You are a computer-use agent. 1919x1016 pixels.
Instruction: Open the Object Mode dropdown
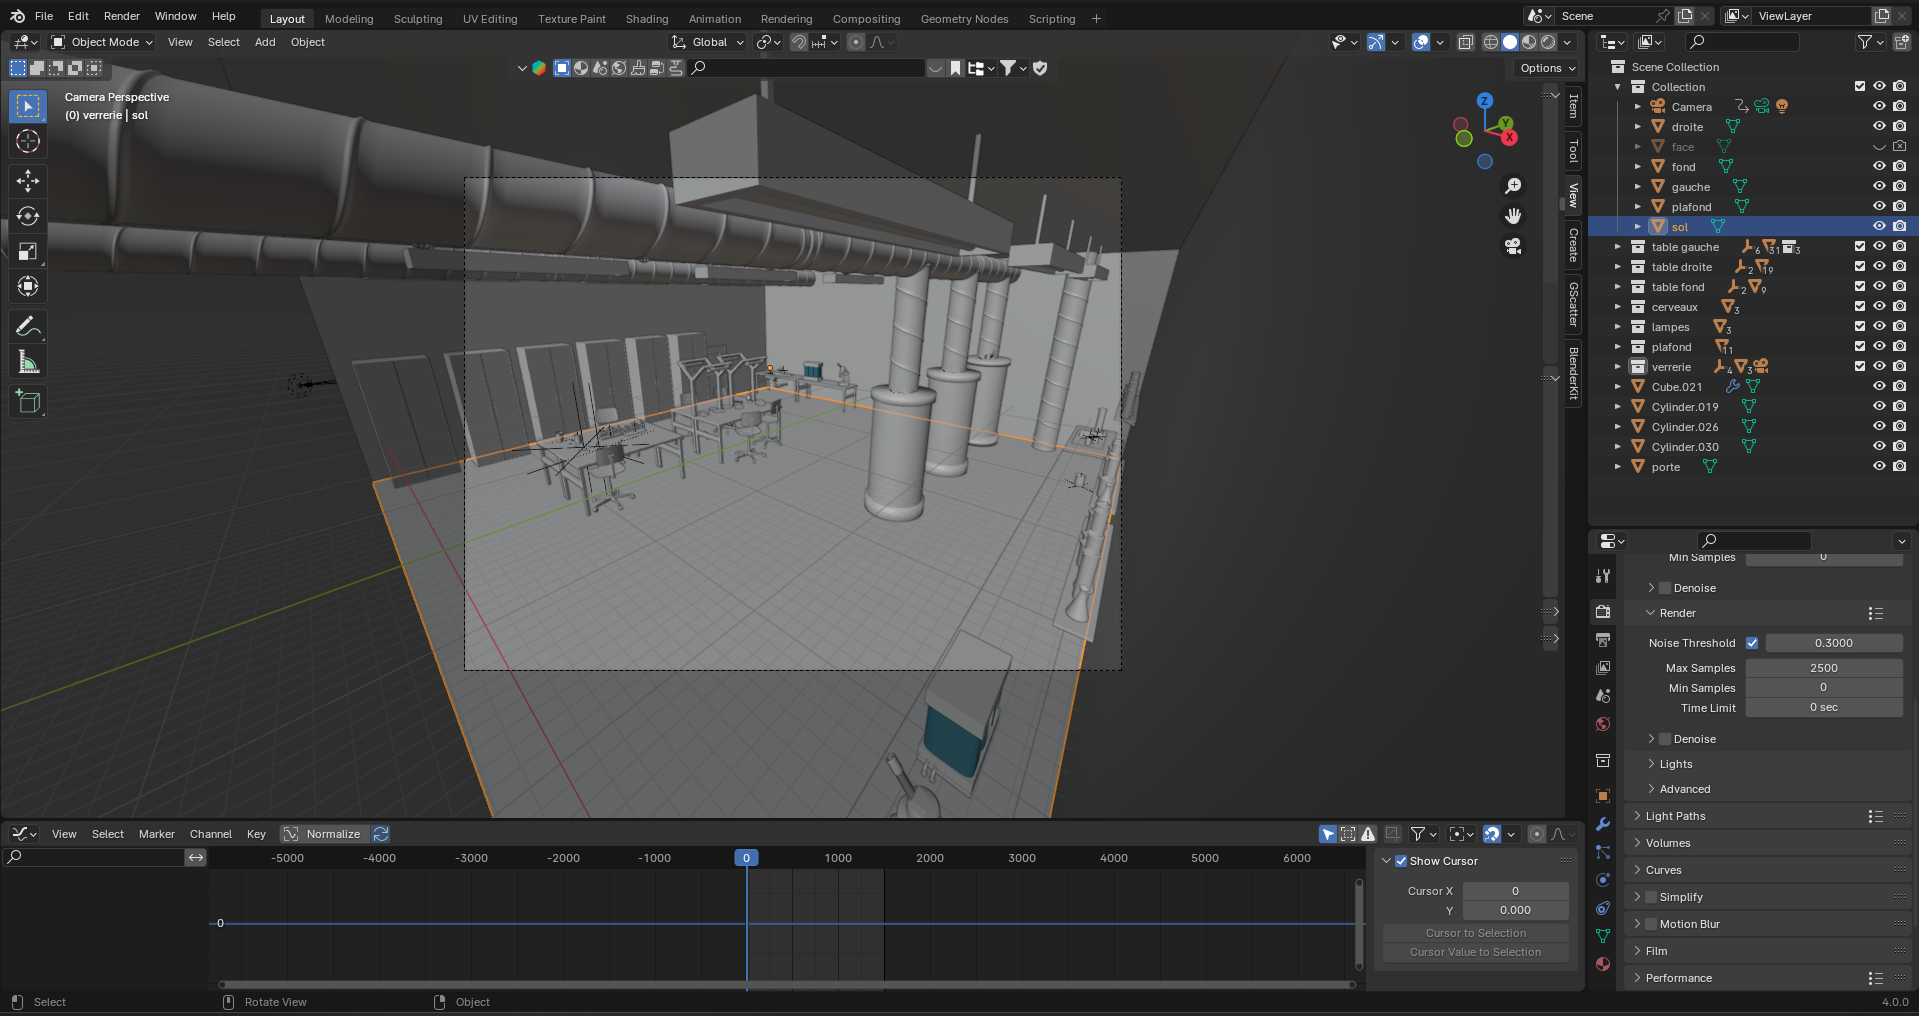pos(102,42)
